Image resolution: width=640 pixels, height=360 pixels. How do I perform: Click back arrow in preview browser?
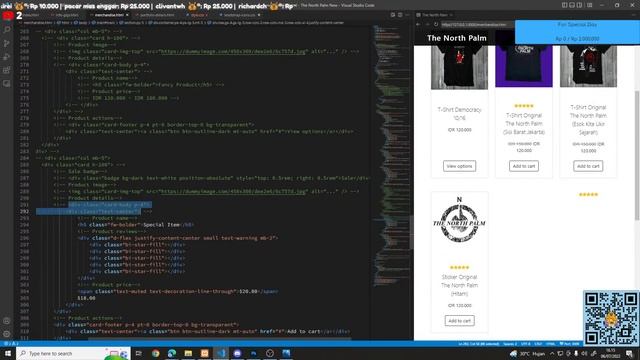point(418,24)
